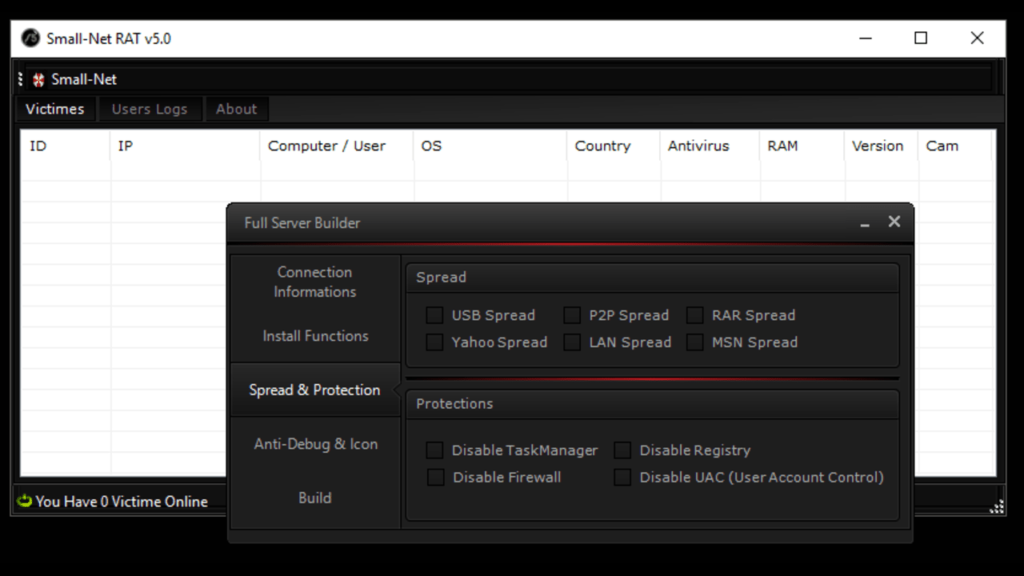Click the Protections group header
This screenshot has width=1024, height=576.
652,404
